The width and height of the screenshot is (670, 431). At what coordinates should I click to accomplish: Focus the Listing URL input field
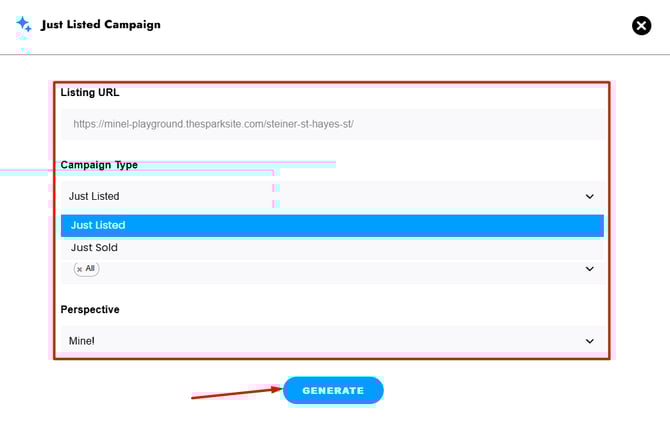tap(332, 124)
